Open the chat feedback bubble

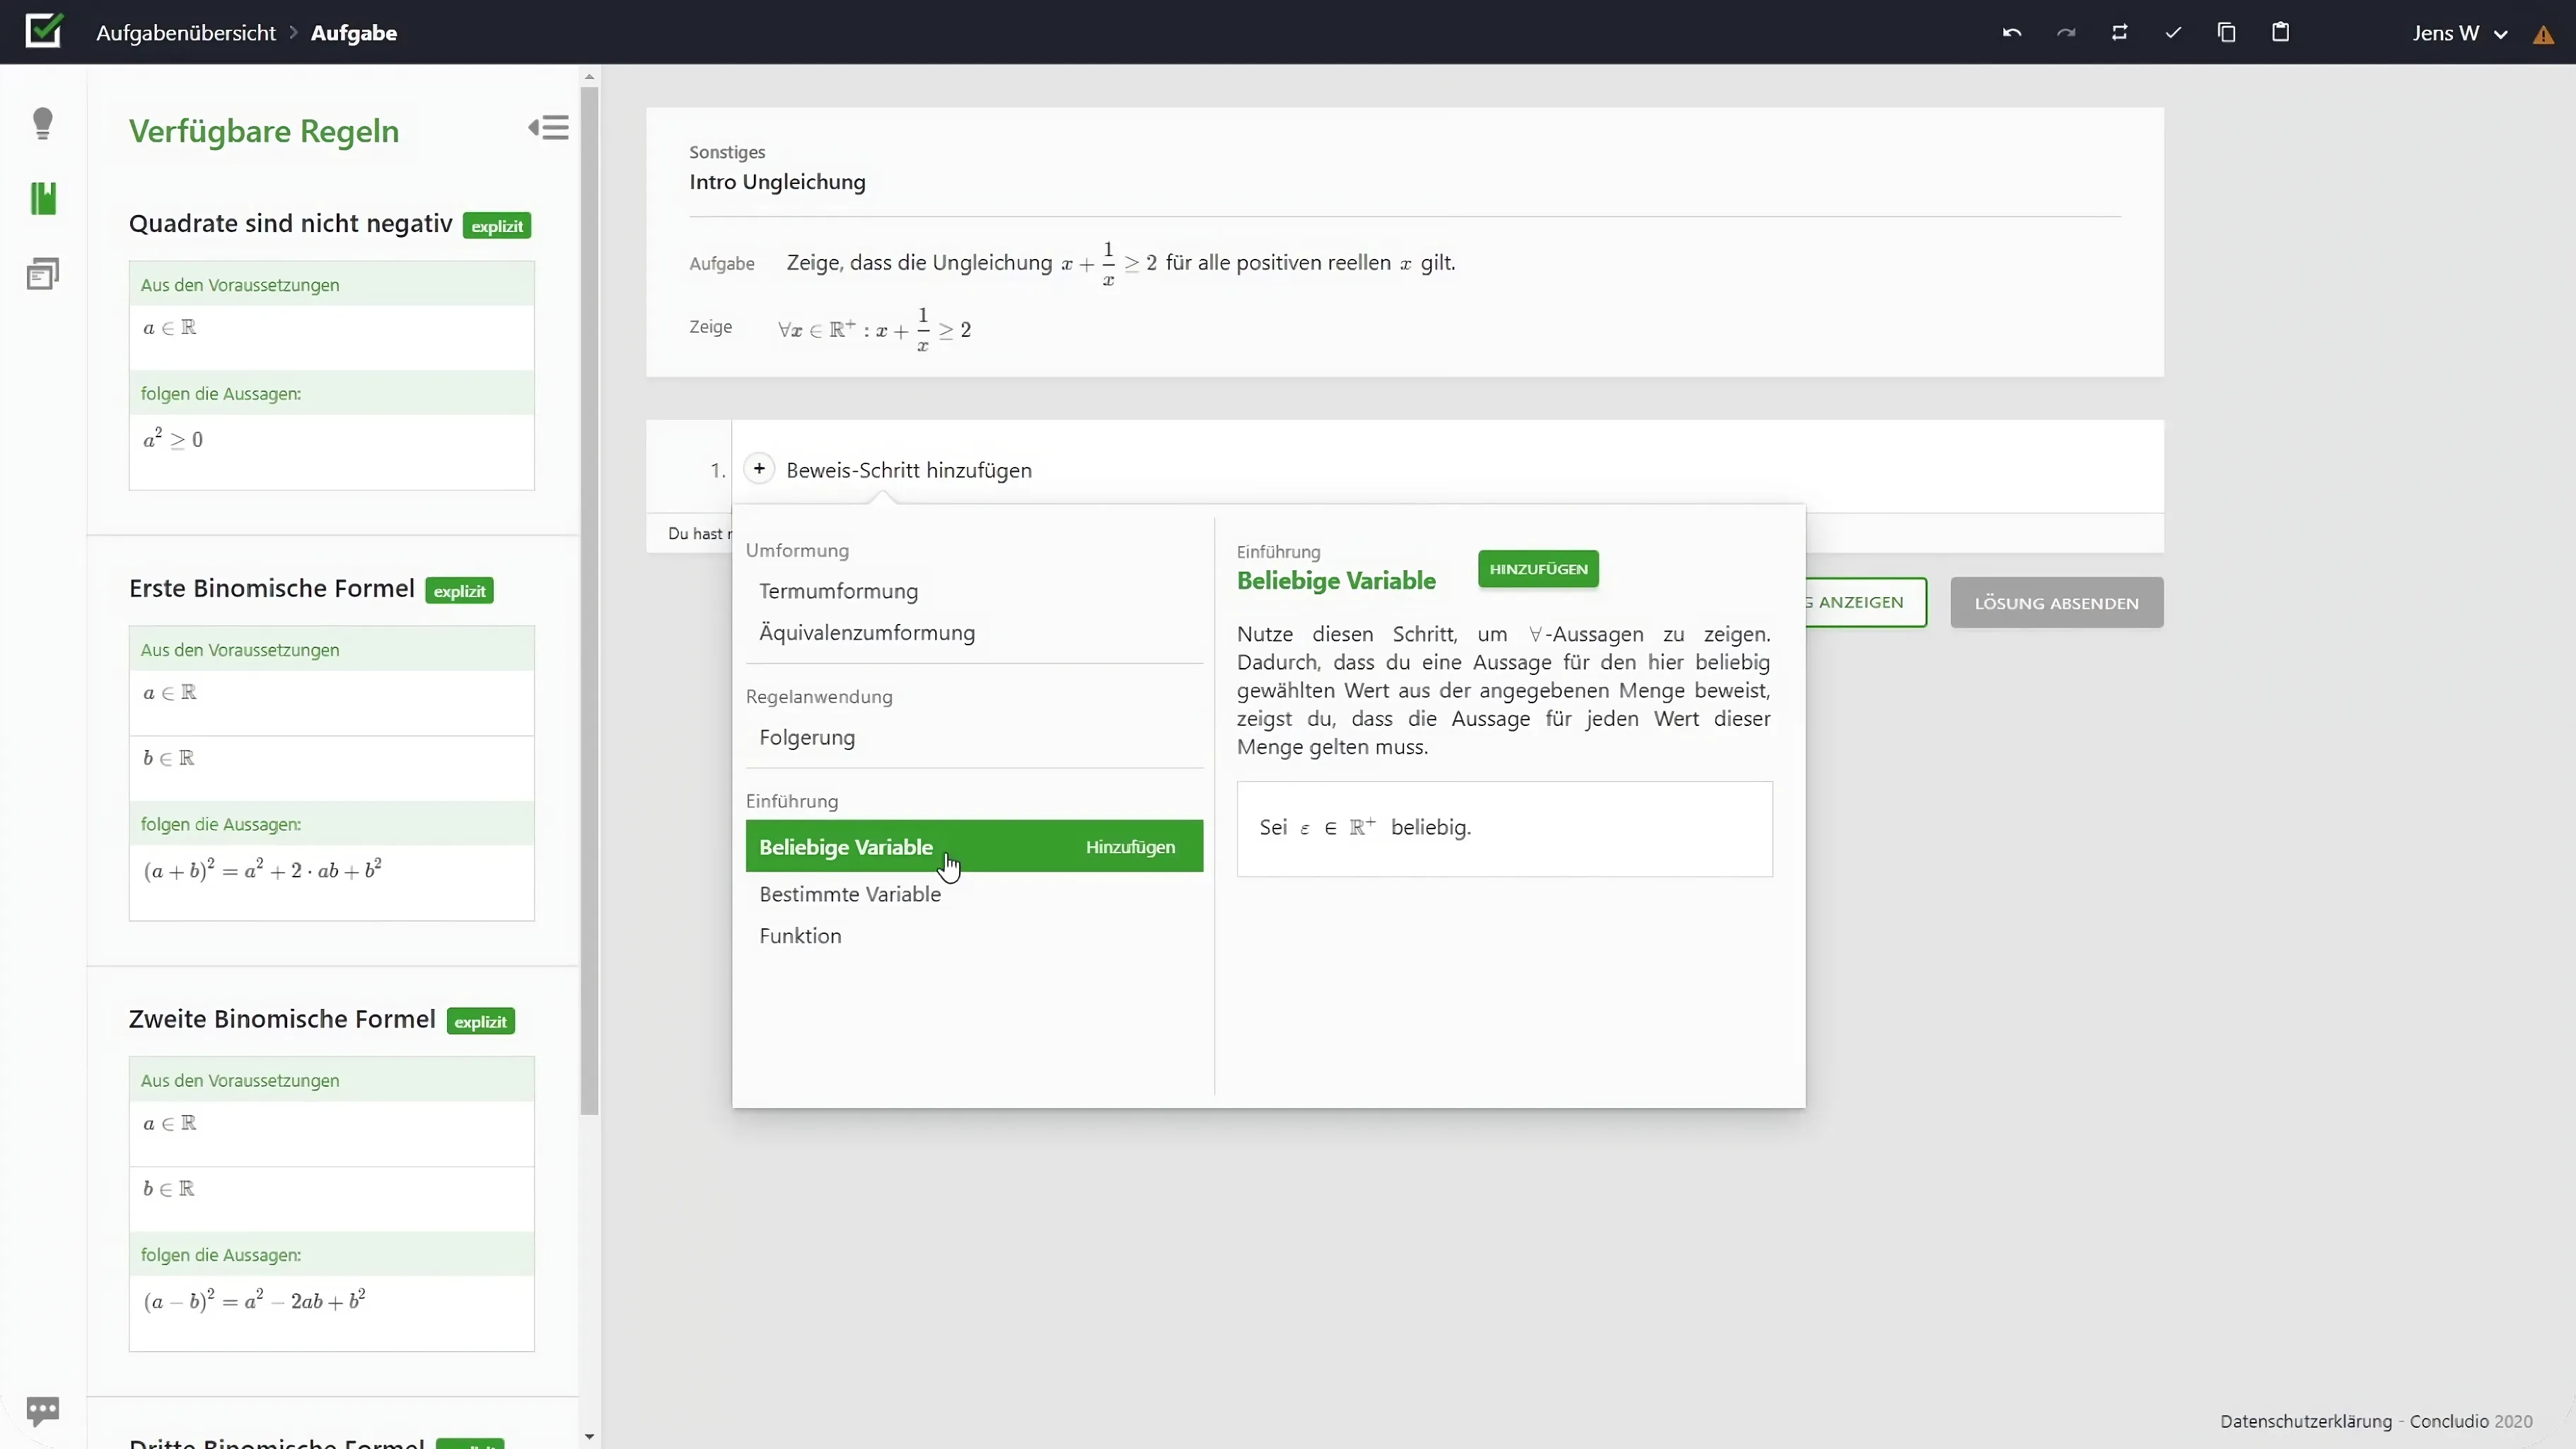(43, 1410)
